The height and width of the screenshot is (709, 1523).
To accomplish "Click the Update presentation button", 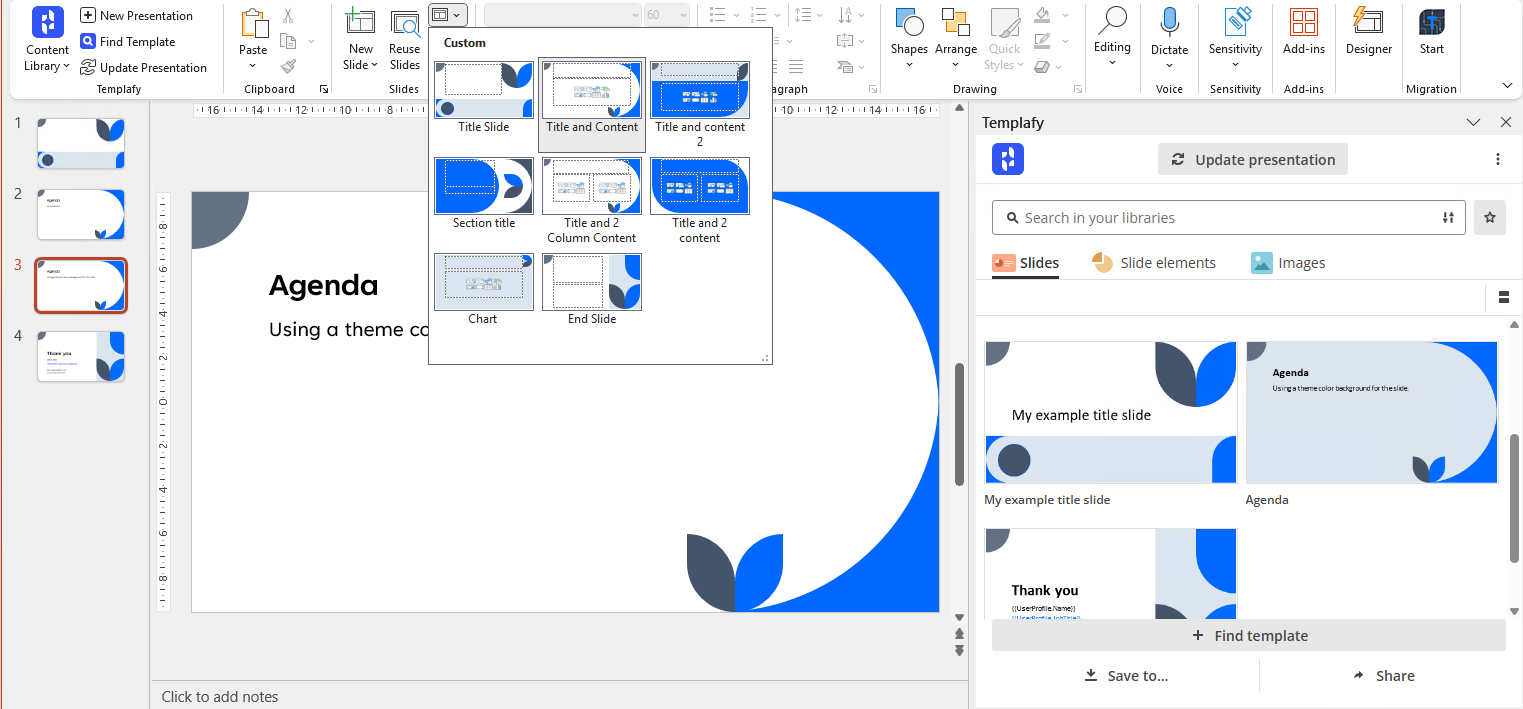I will (1252, 160).
